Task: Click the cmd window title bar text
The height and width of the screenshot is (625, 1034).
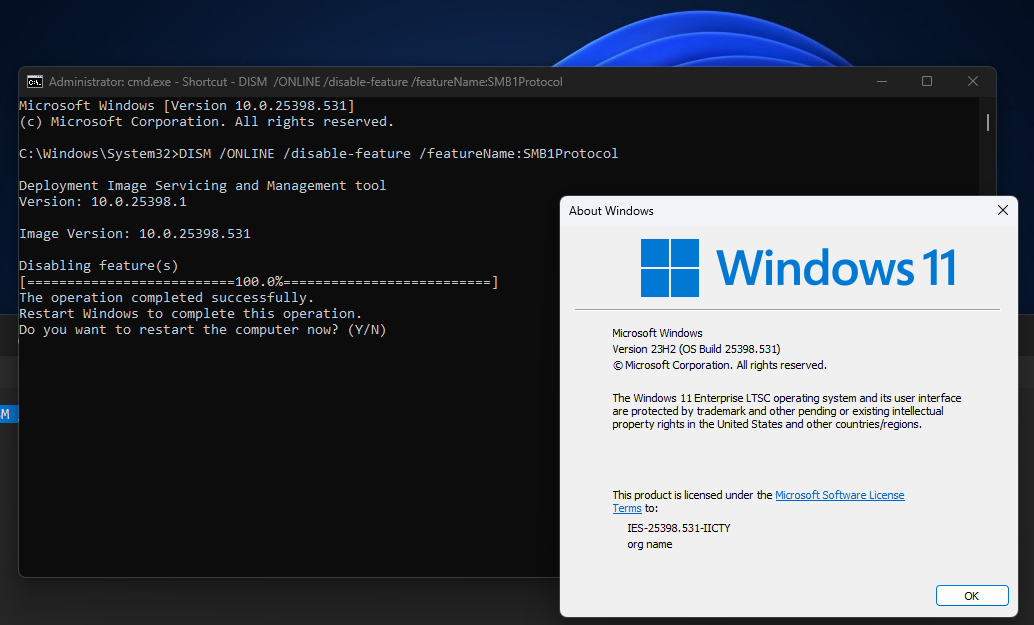Action: [x=305, y=82]
